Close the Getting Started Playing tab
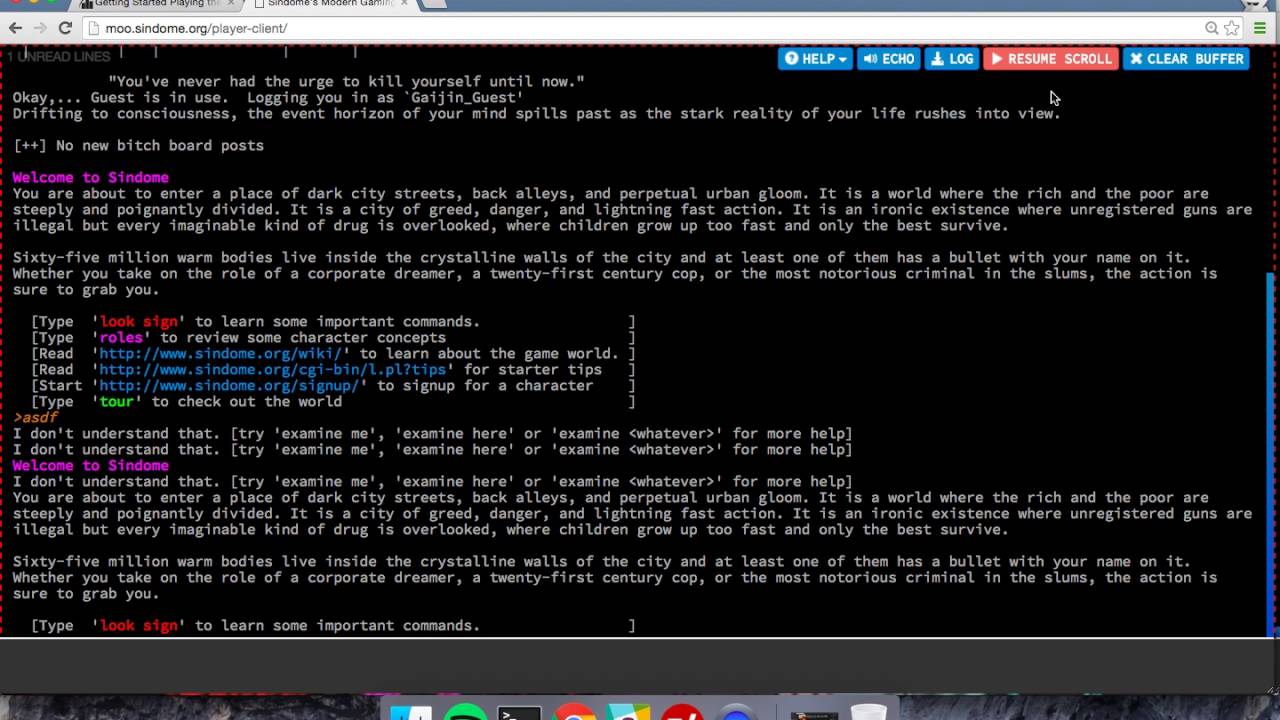The image size is (1280, 720). click(x=230, y=4)
